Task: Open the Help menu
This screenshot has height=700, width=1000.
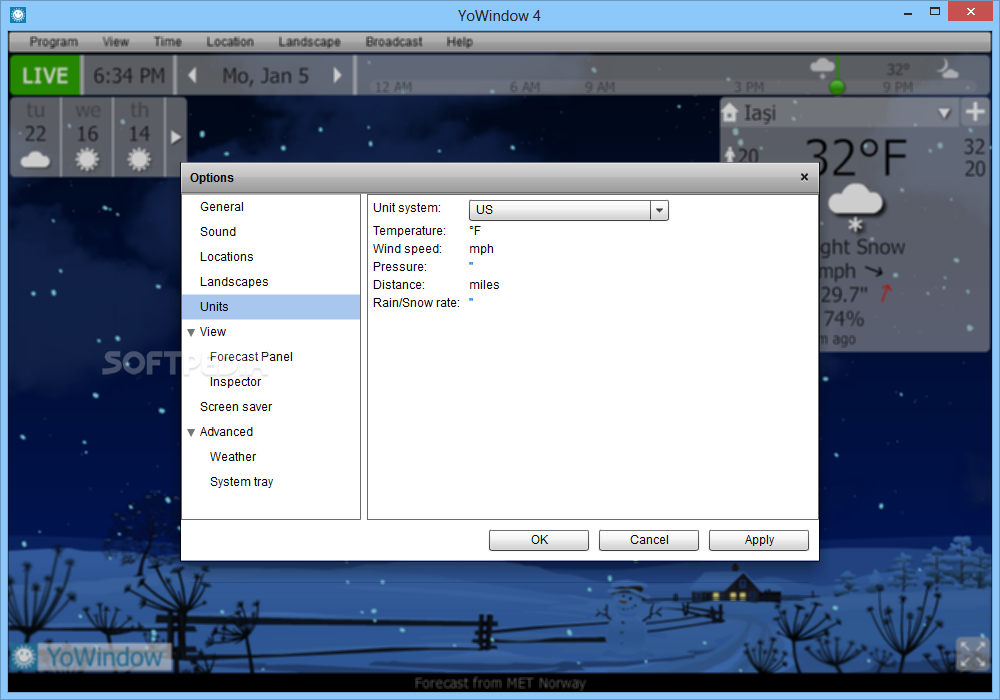Action: (459, 41)
